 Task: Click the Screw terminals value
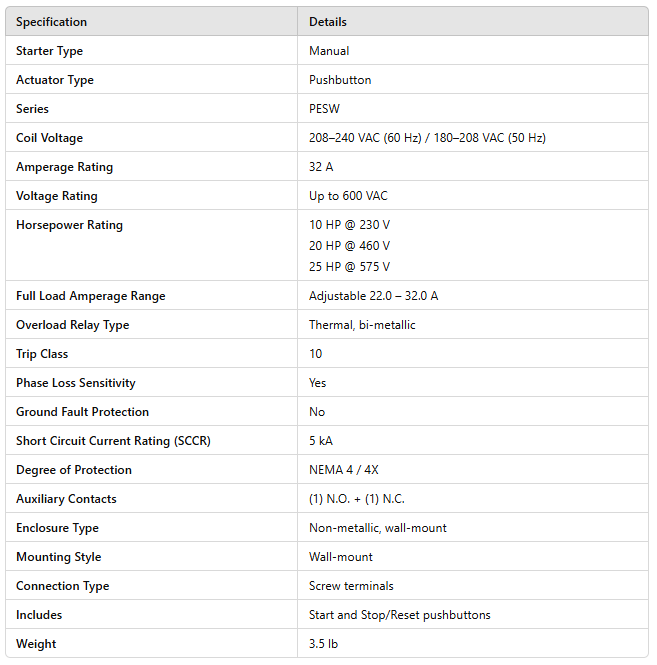pos(351,586)
